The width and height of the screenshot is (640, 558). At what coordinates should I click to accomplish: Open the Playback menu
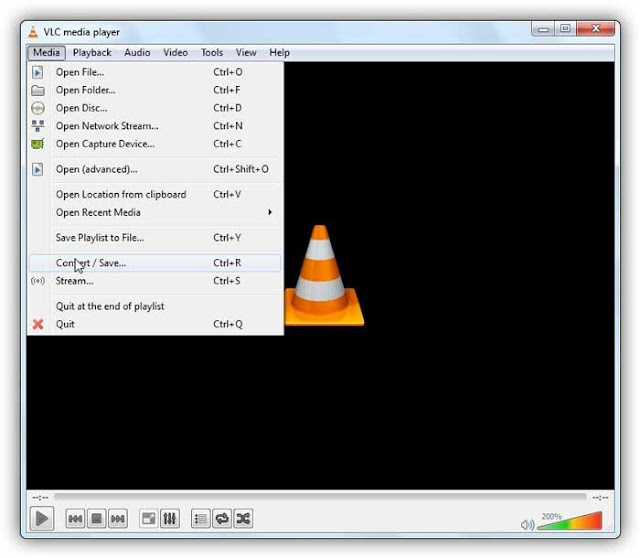coord(92,53)
